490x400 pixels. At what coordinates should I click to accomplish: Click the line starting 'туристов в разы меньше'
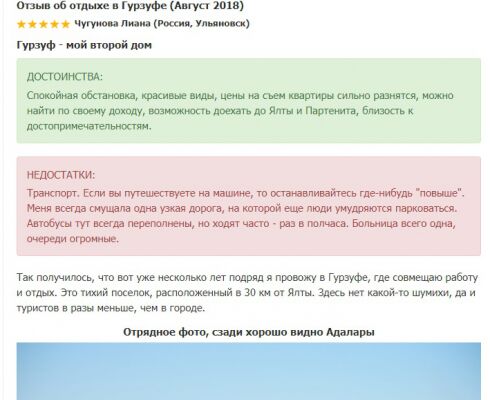click(111, 308)
